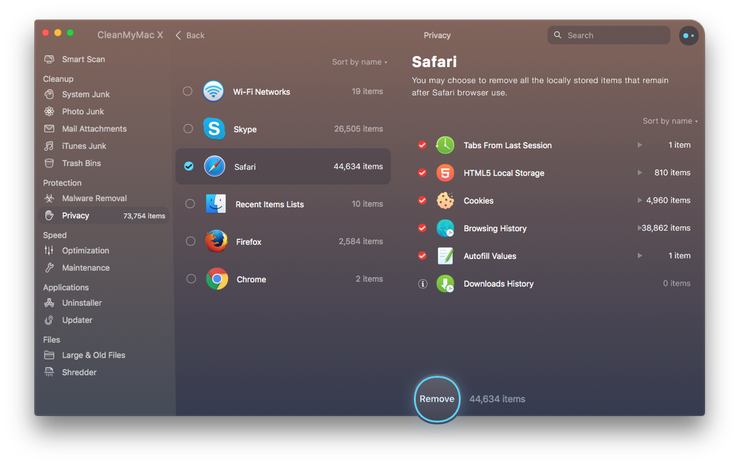Image resolution: width=740 pixels, height=465 pixels.
Task: Uncheck Tabs From Last Session checkbox
Action: click(x=422, y=145)
